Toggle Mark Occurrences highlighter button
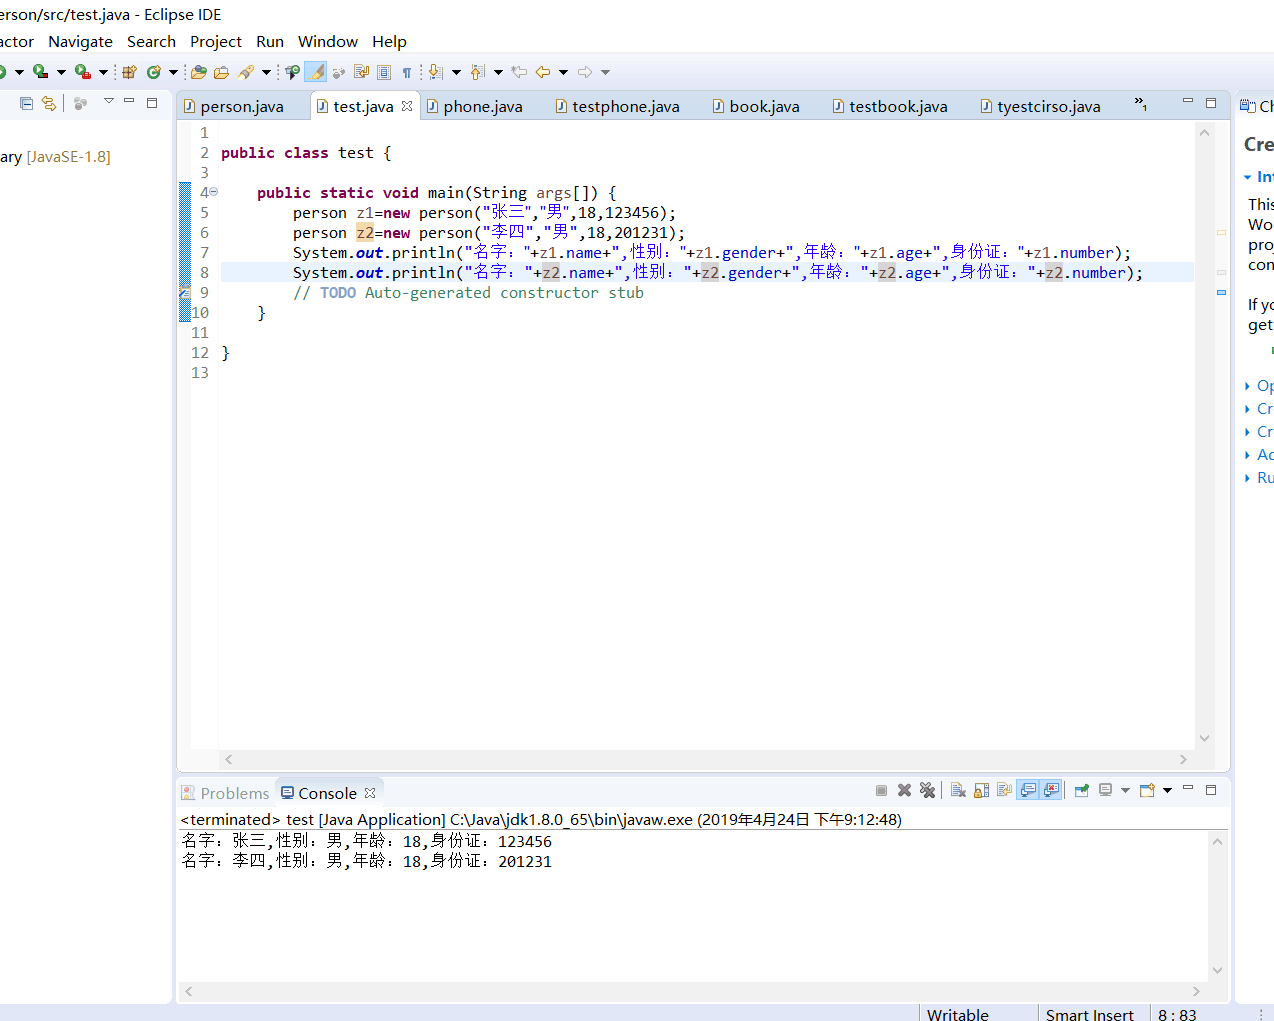 pos(315,72)
